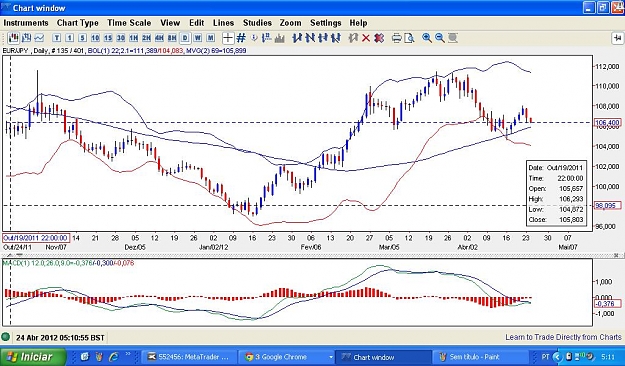Open the Chart Type menu
625x366 pixels.
tap(77, 23)
